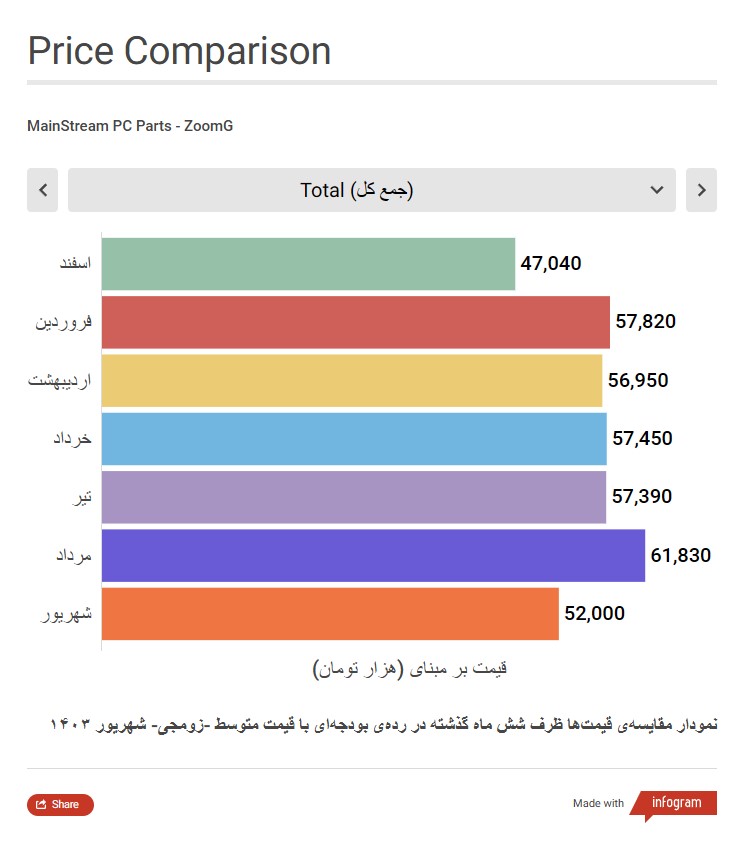Click the 47,040 value label
This screenshot has height=841, width=743.
tap(551, 263)
